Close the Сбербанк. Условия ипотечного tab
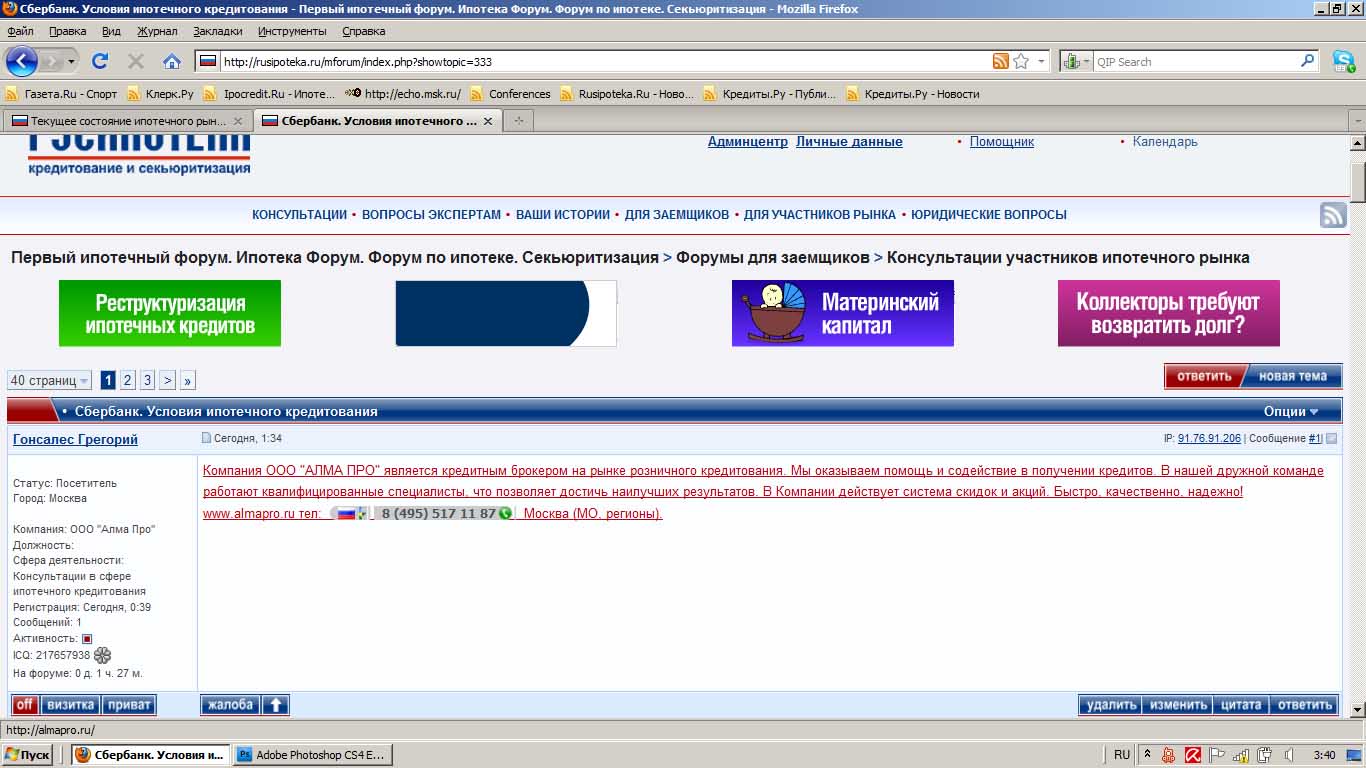 (x=488, y=121)
